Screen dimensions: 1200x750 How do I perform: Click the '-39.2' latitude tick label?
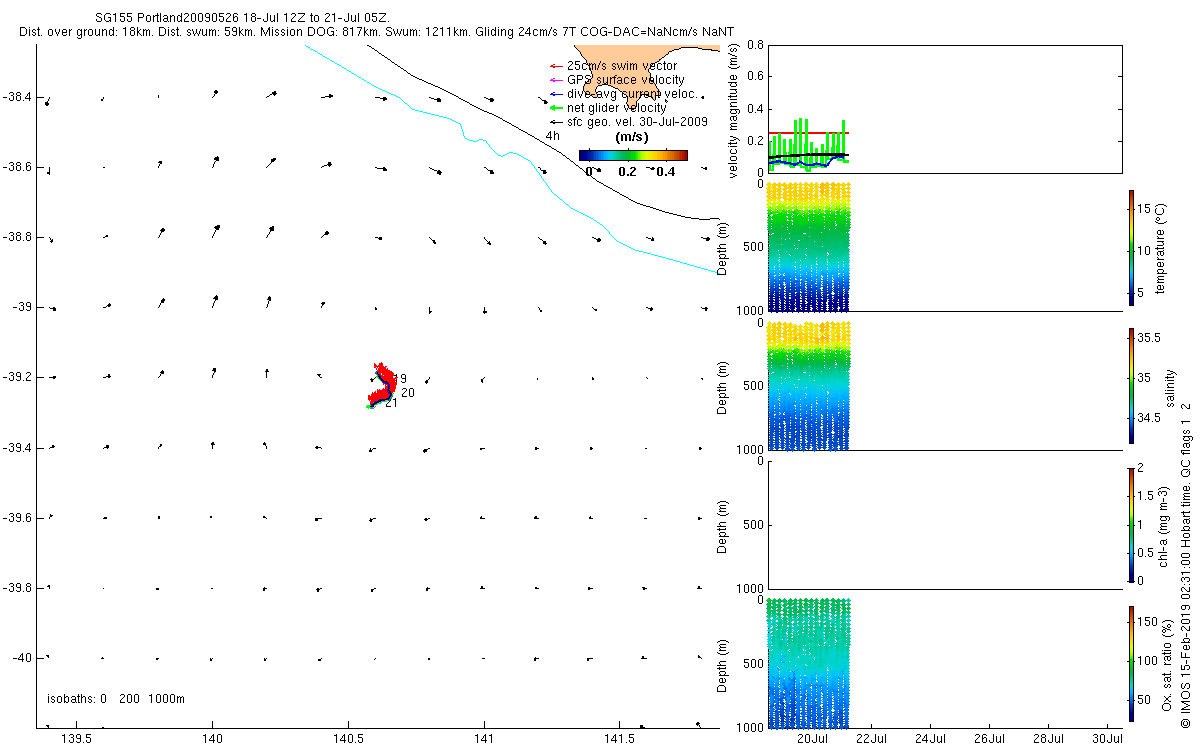pyautogui.click(x=18, y=377)
